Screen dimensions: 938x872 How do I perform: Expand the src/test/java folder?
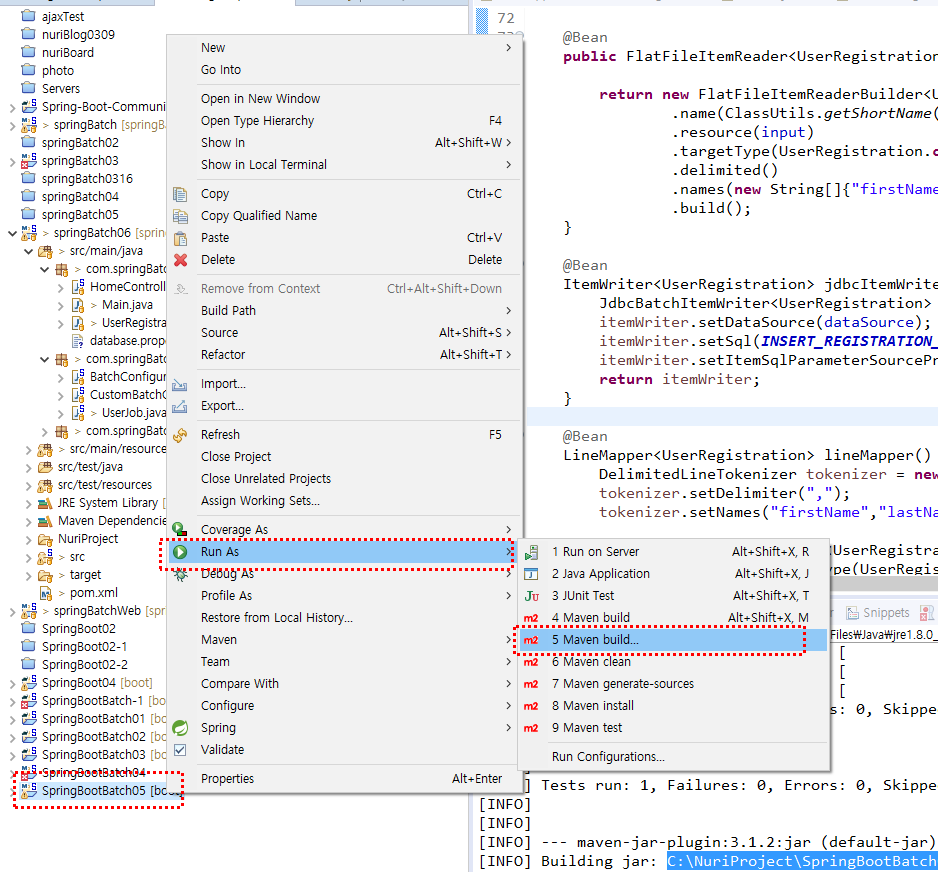(28, 467)
